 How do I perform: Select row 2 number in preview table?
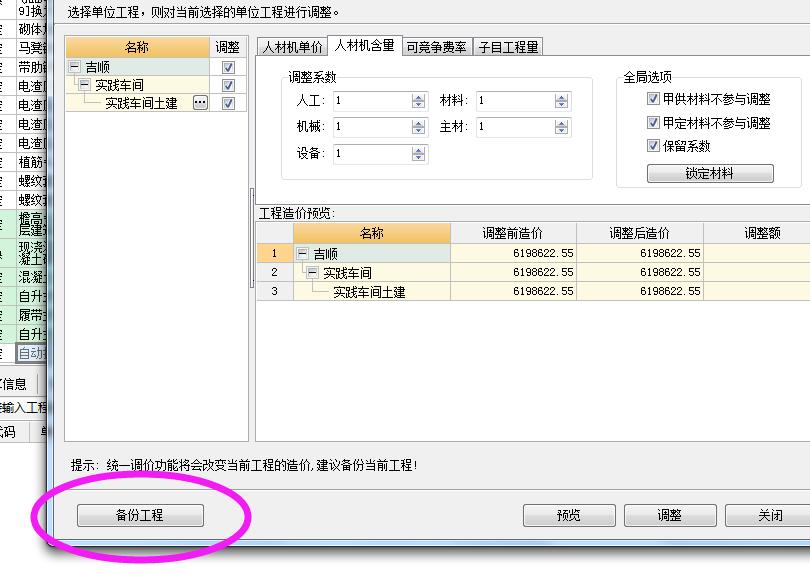(x=275, y=272)
